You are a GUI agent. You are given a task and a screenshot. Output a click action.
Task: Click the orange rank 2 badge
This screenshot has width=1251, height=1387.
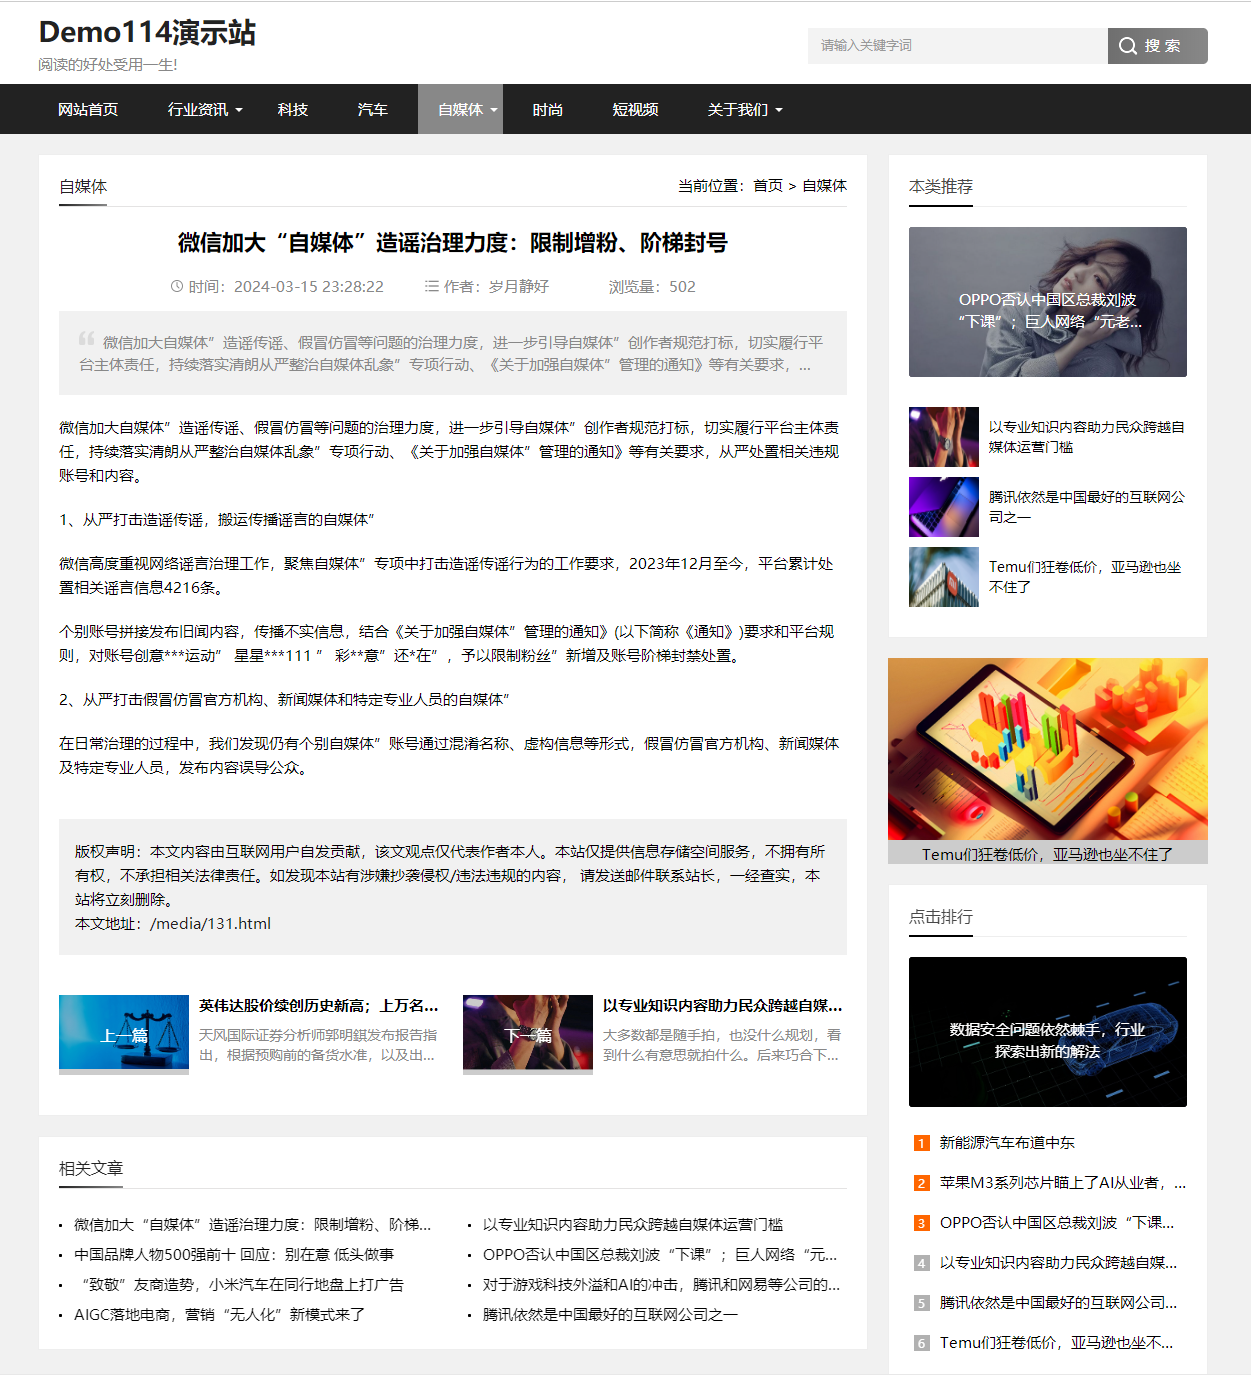pyautogui.click(x=922, y=1183)
